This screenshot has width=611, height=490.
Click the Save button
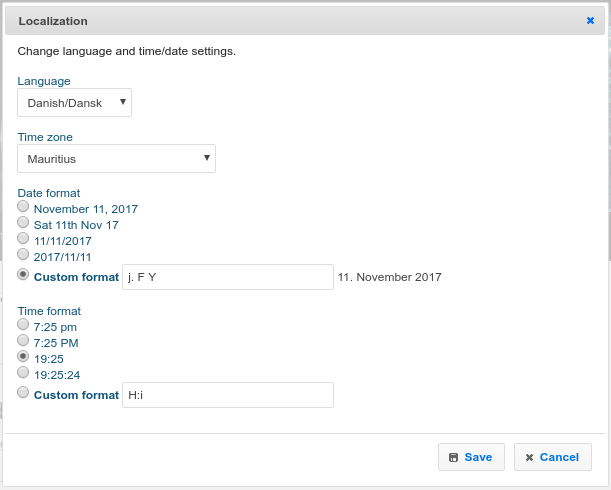(471, 457)
